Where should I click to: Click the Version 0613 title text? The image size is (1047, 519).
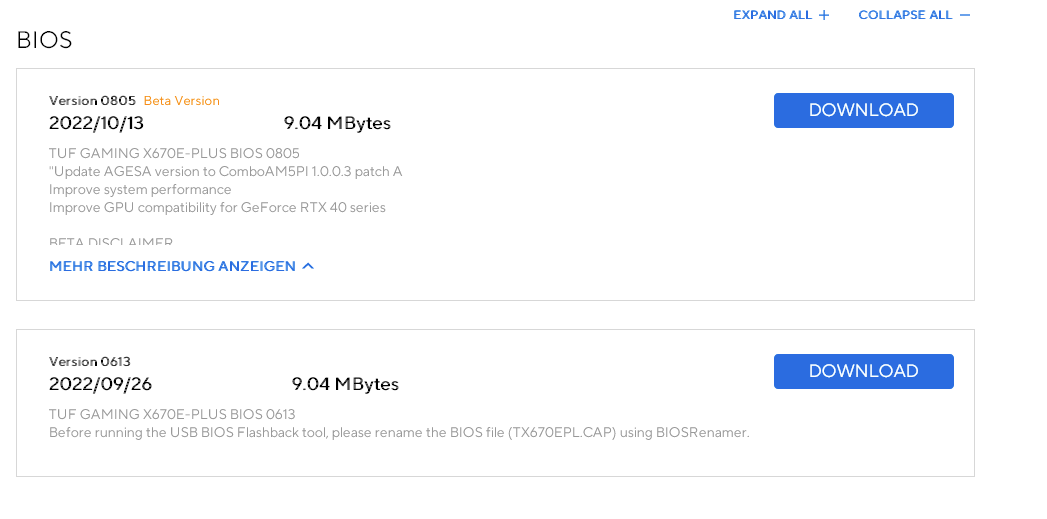(x=89, y=361)
